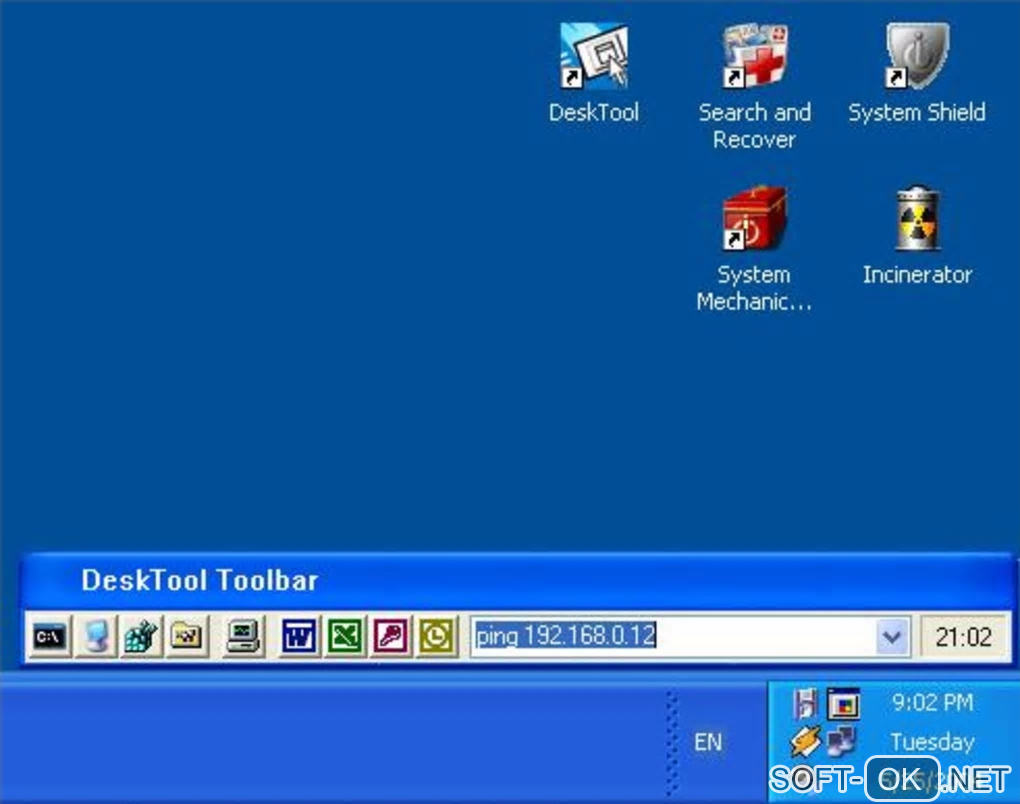The image size is (1020, 804).
Task: Expand the command history dropdown arrow
Action: coord(892,637)
